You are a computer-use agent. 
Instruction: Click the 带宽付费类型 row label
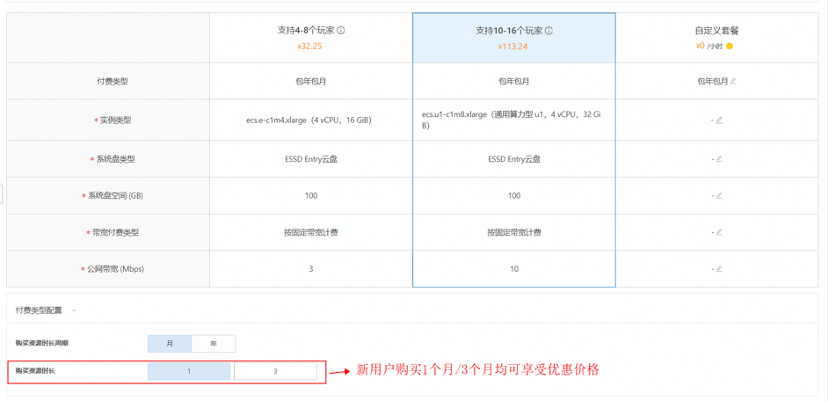[116, 232]
